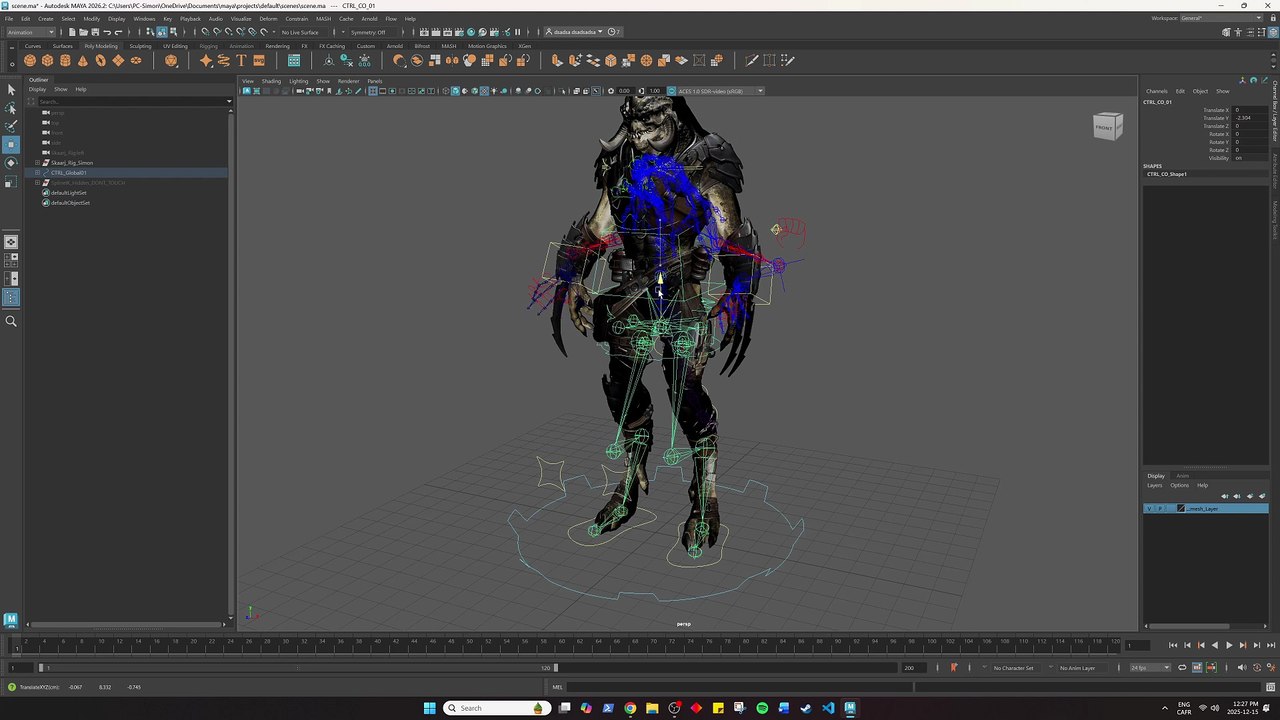Click the open scene folder icon
1280x720 pixels.
[x=83, y=32]
